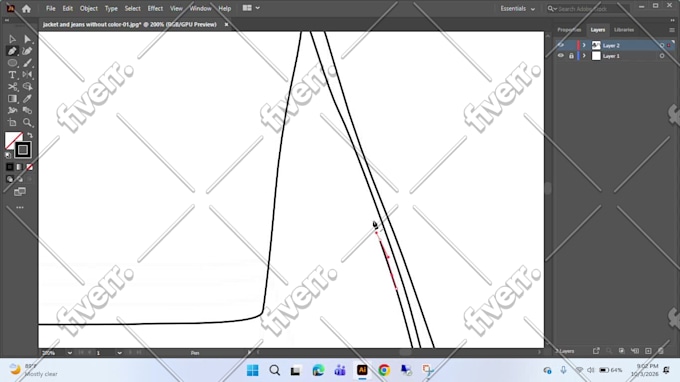Swap fill and stroke colors
Viewport: 680px width, 382px height.
tap(30, 135)
